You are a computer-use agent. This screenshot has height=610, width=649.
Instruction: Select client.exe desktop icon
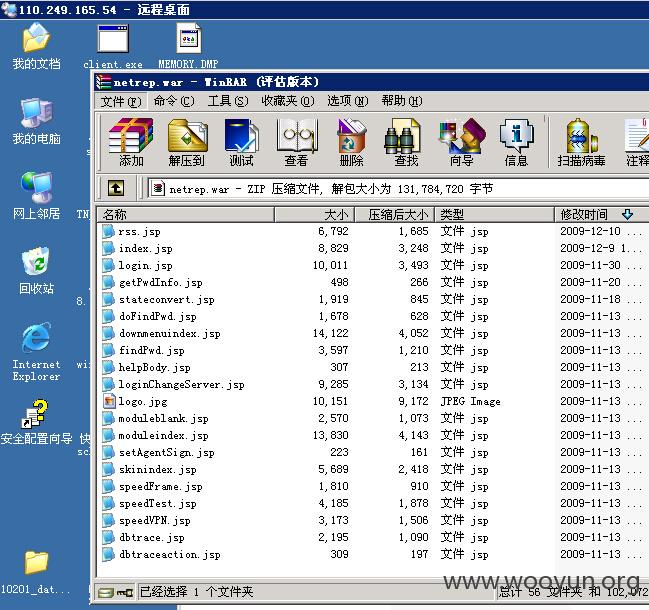[x=113, y=46]
